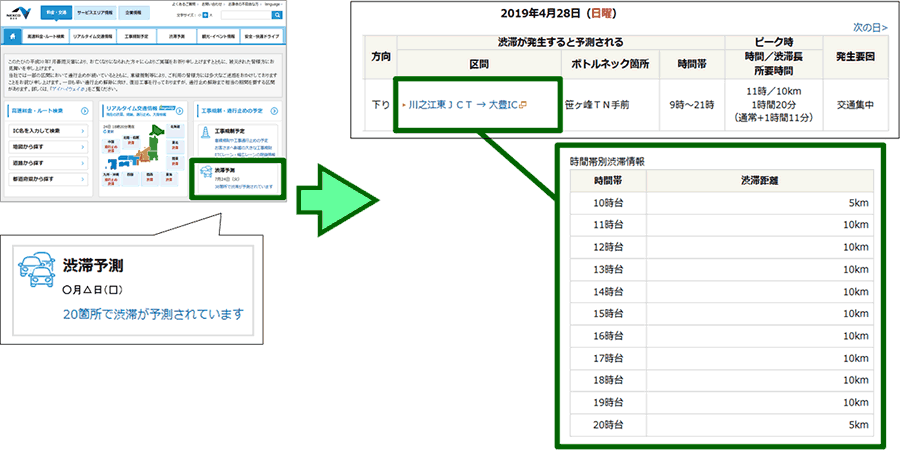
Task: Open 川之江東JCT → 大豊IC section link
Action: (x=461, y=105)
